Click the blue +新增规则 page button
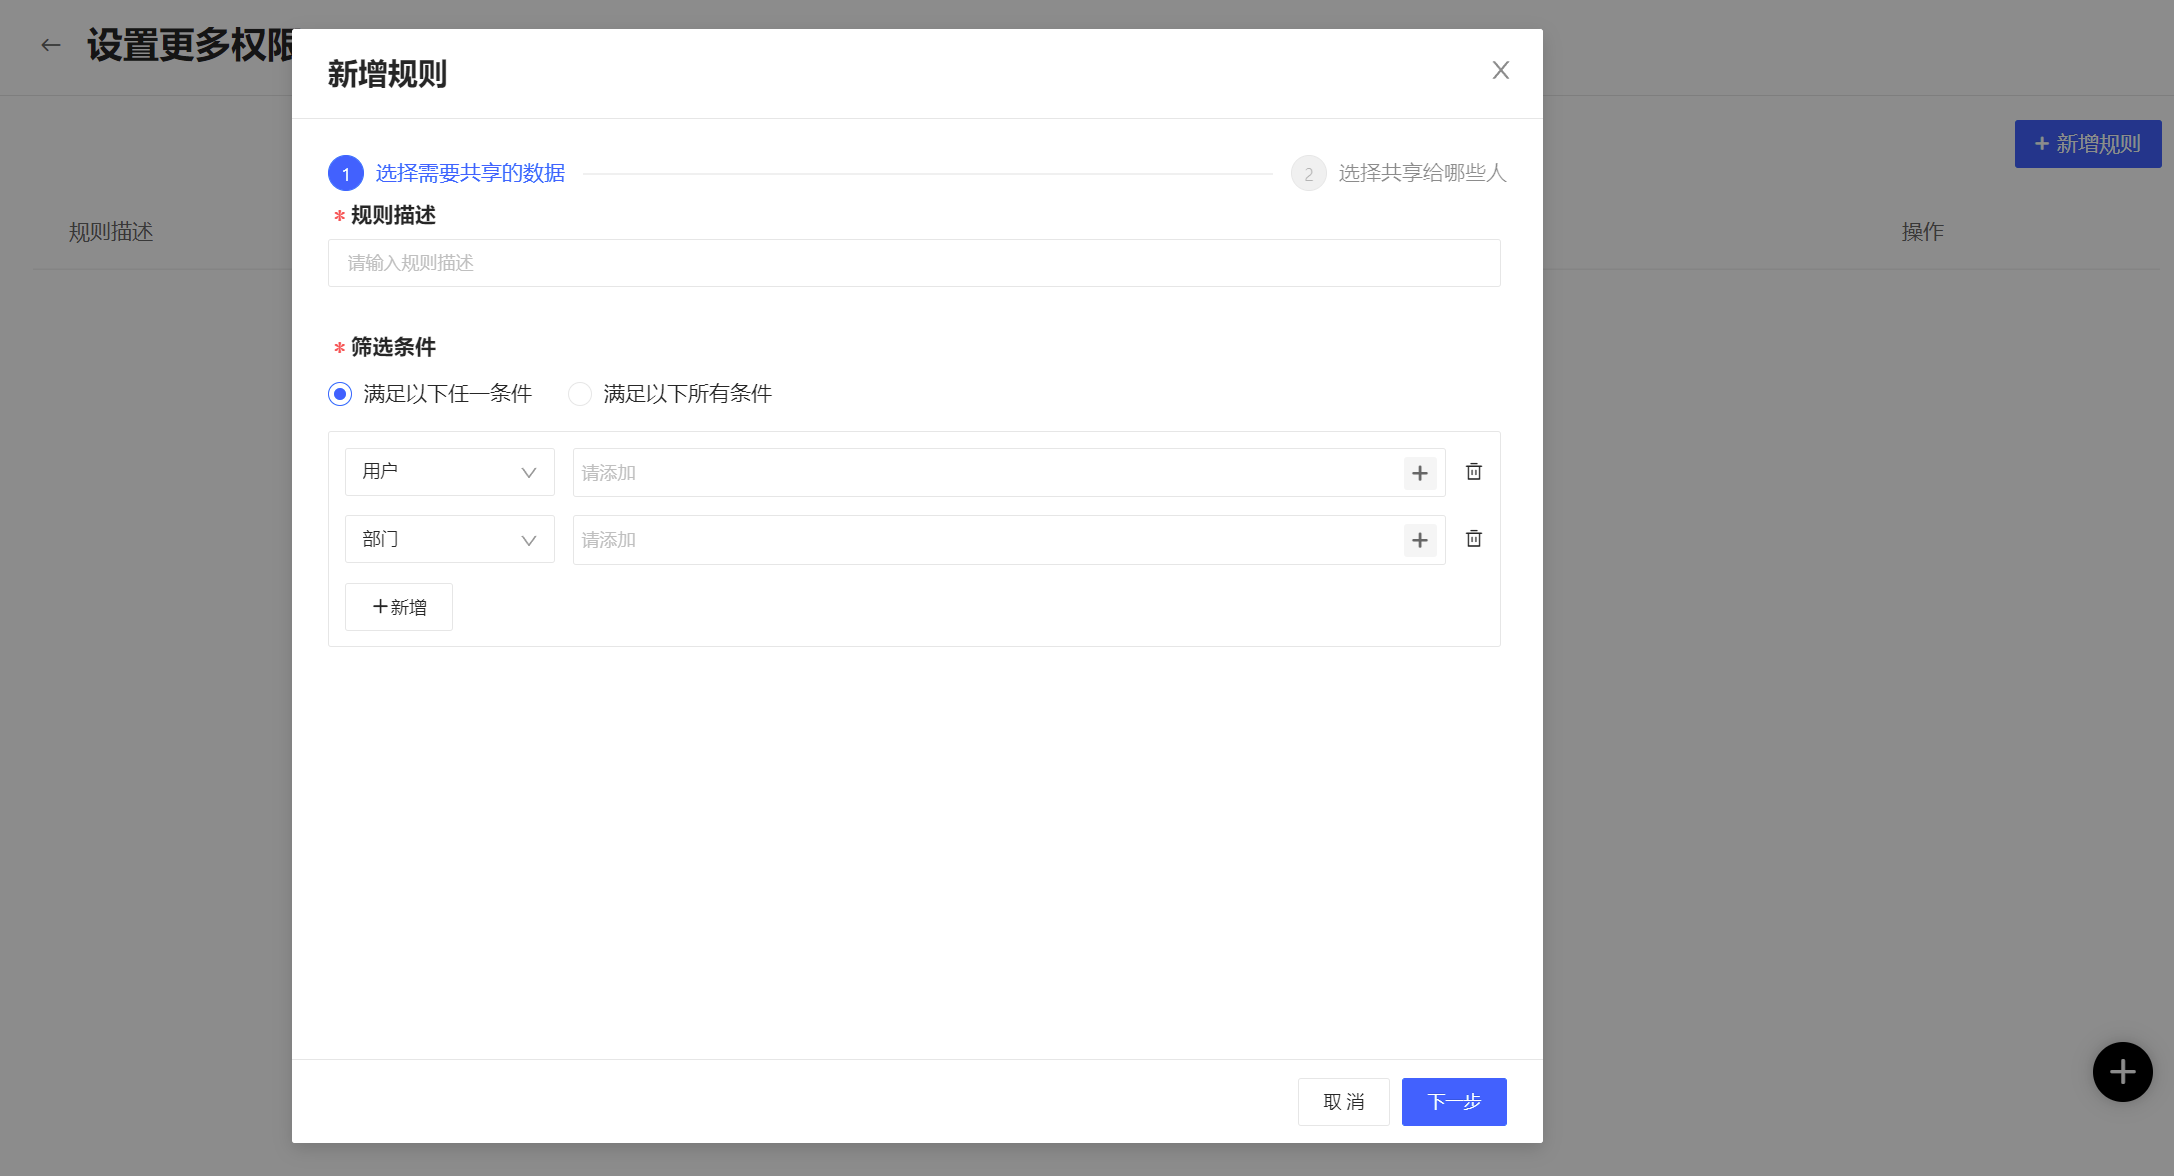 pos(2087,144)
